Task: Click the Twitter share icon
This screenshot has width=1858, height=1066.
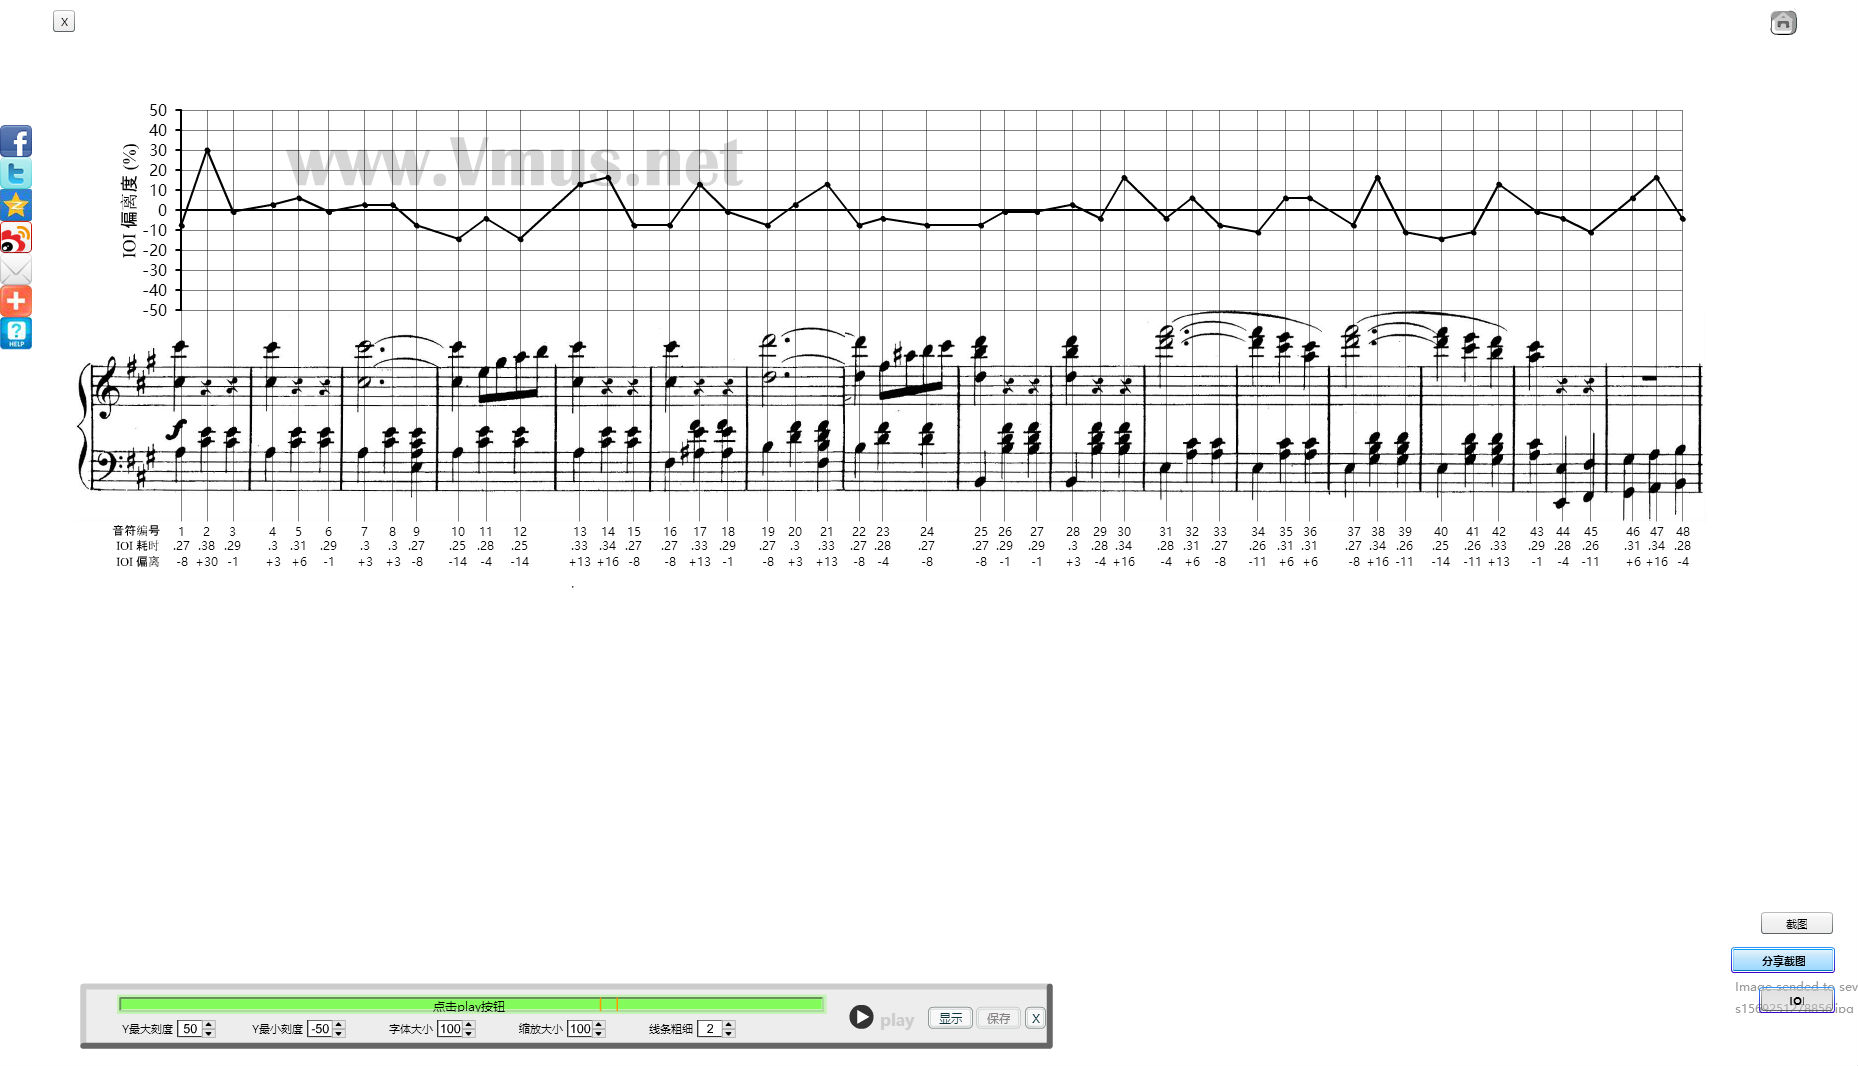Action: pyautogui.click(x=16, y=173)
